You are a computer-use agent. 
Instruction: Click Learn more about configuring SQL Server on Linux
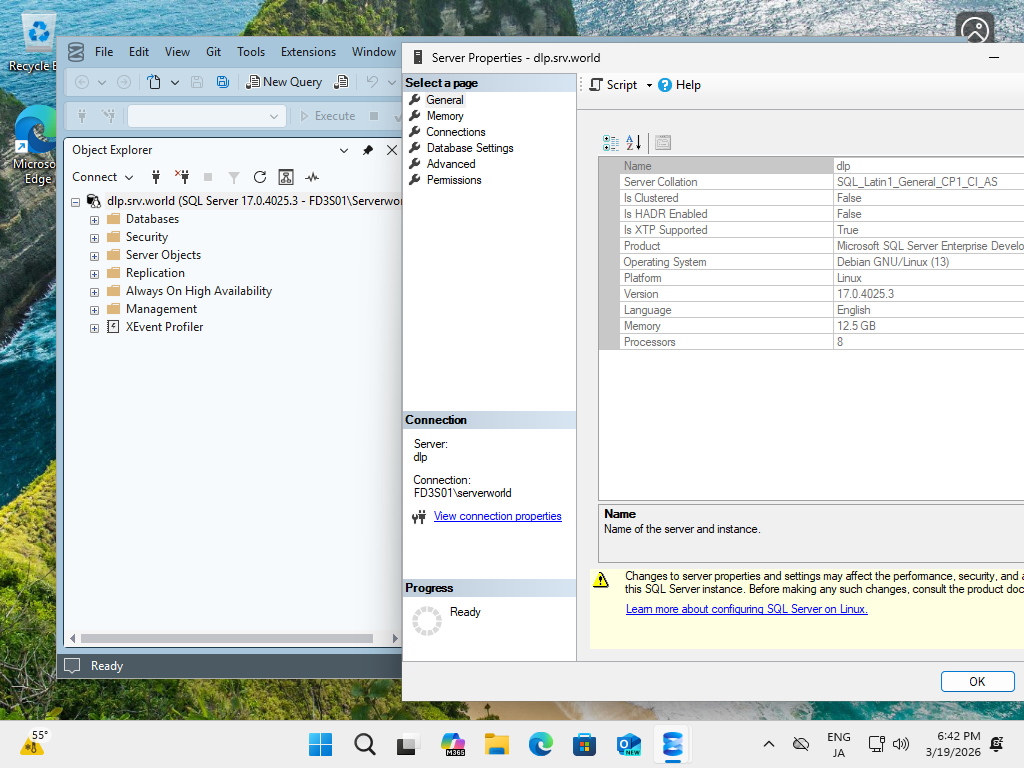pos(746,609)
